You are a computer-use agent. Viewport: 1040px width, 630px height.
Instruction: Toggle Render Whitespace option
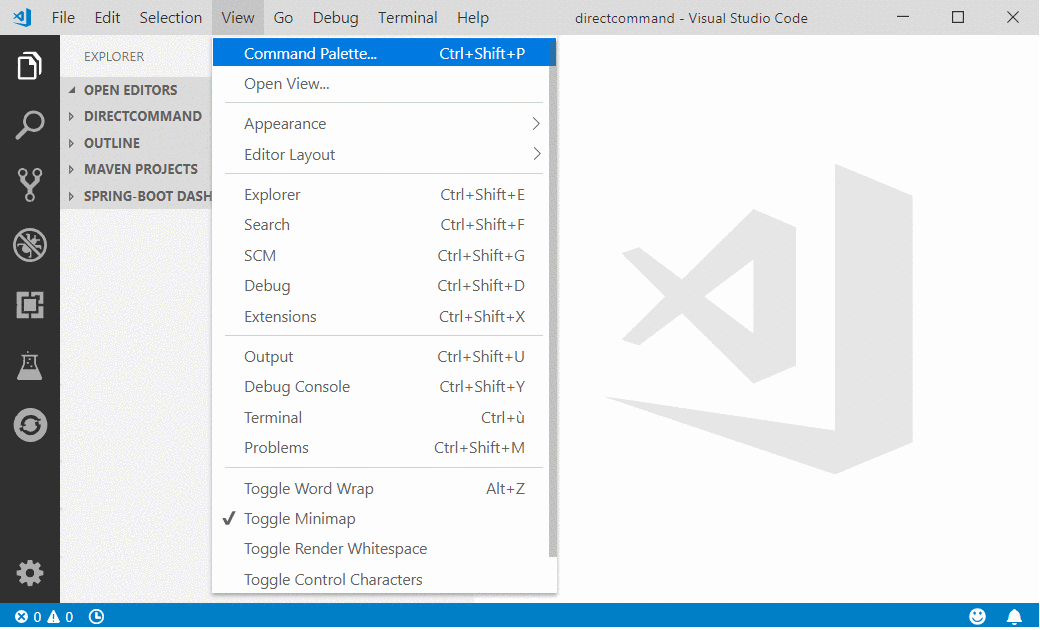384,549
